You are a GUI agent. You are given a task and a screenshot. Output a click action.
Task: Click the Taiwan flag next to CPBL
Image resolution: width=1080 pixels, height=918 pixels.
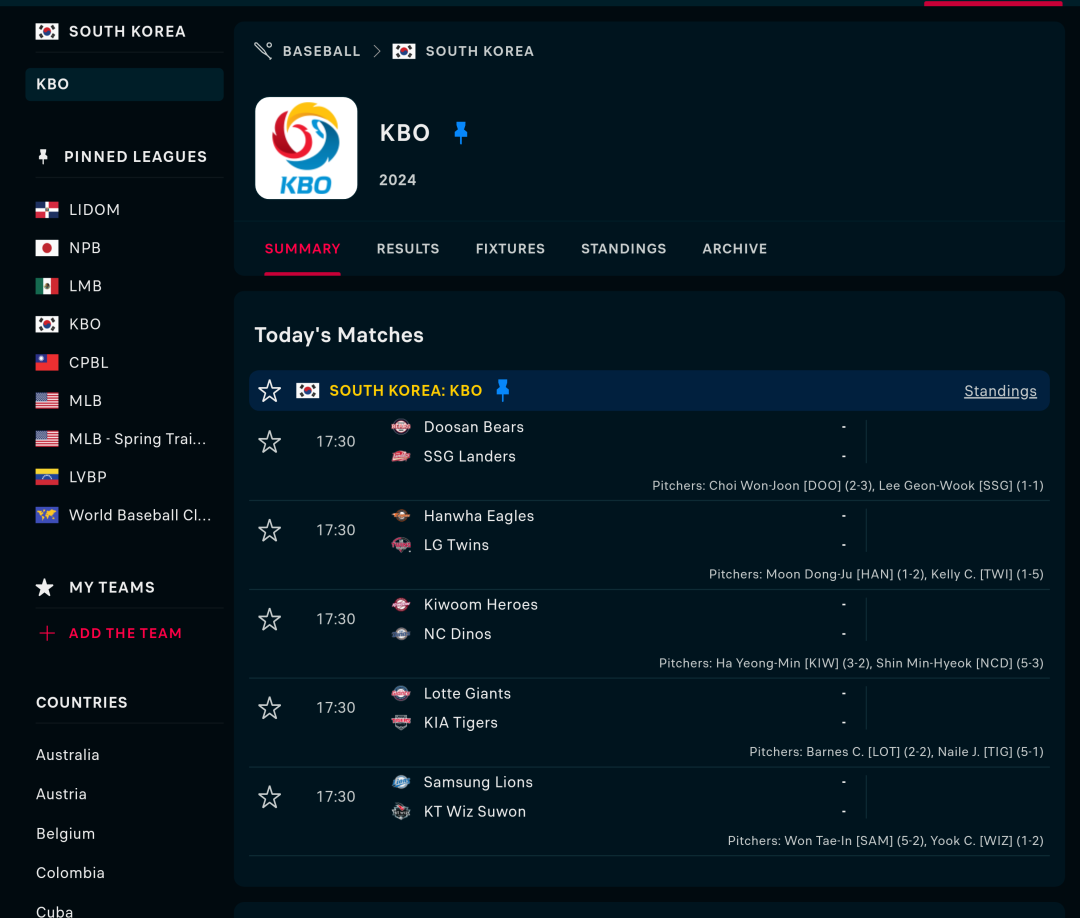point(47,362)
